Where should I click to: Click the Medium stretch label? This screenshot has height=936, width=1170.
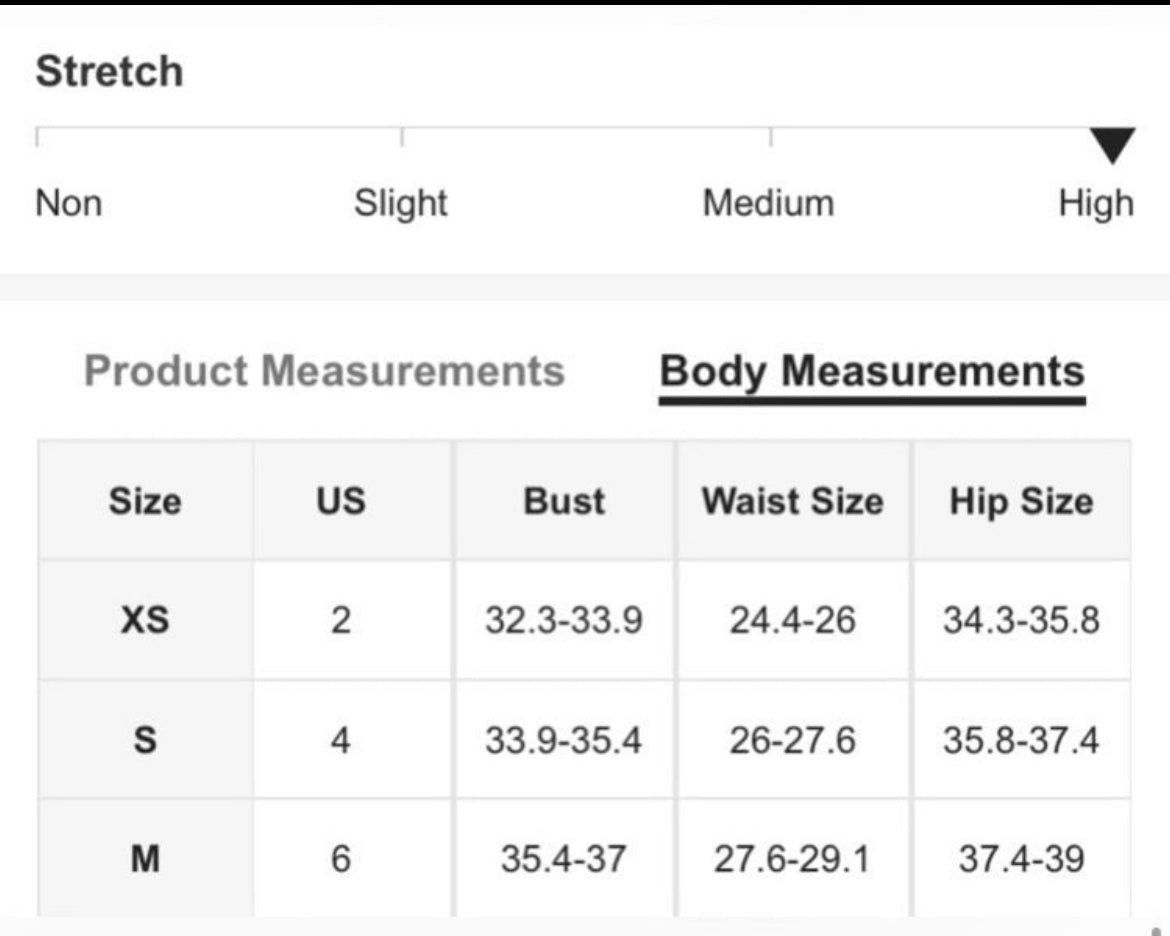(769, 203)
